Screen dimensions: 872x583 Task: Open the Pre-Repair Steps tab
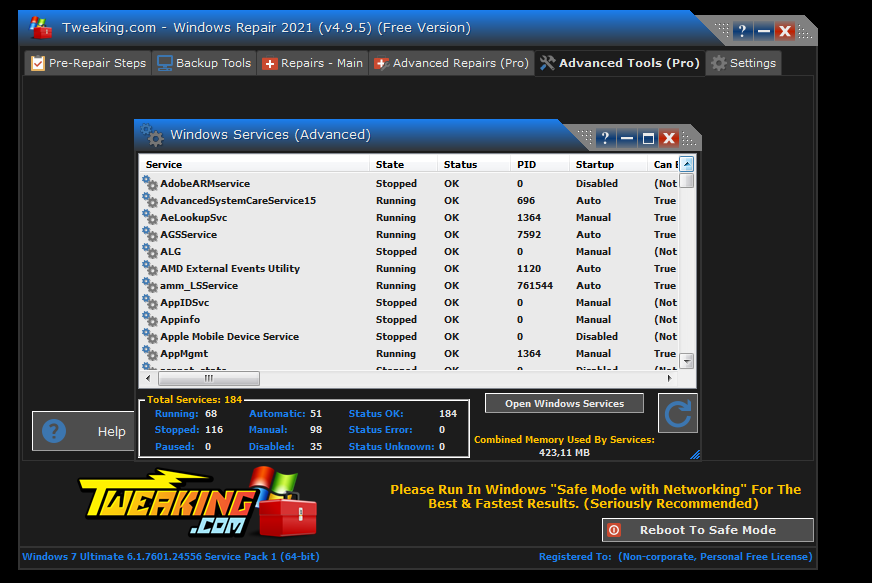tap(88, 63)
